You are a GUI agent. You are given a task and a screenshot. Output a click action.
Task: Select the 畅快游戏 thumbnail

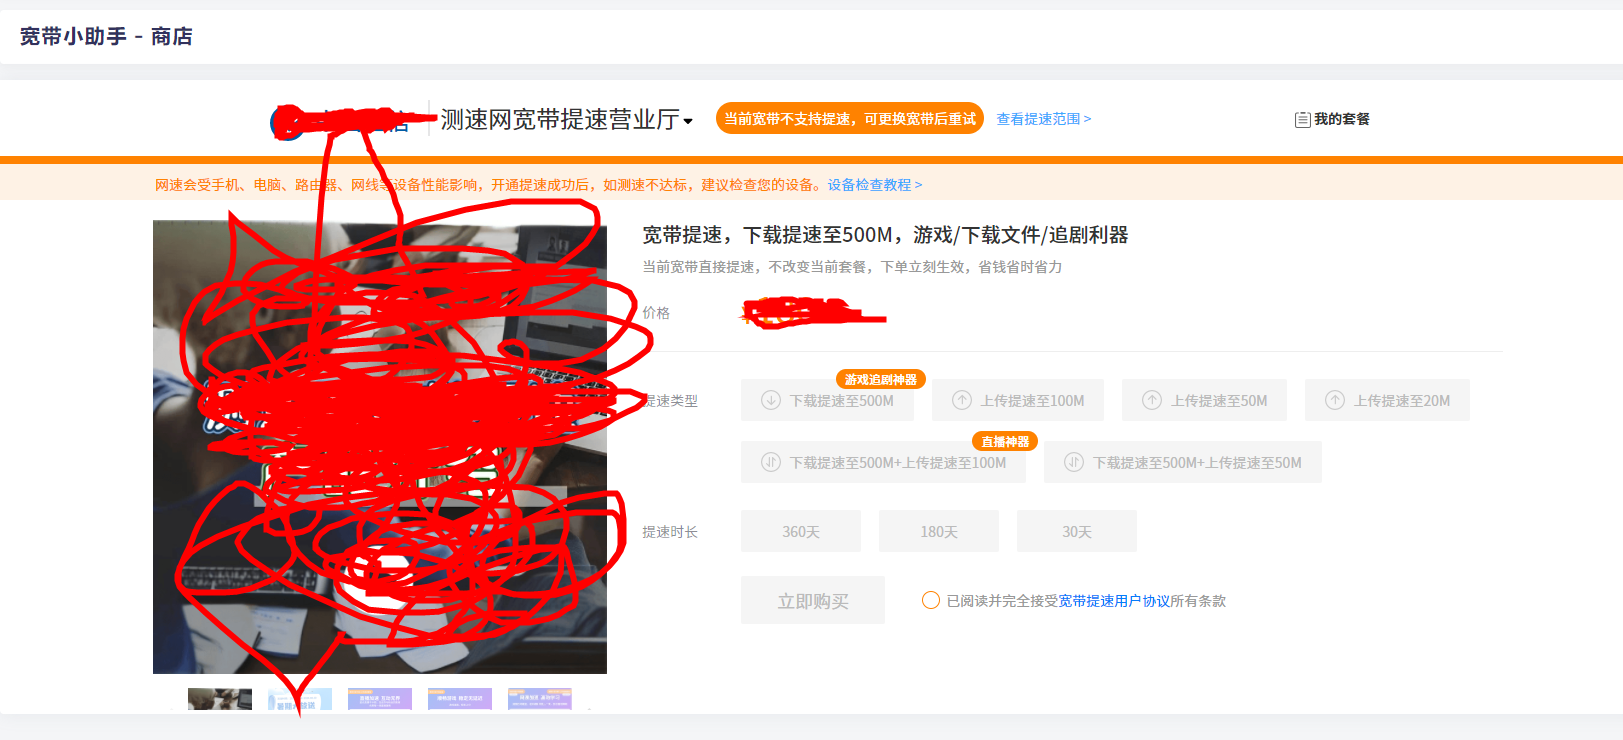460,699
